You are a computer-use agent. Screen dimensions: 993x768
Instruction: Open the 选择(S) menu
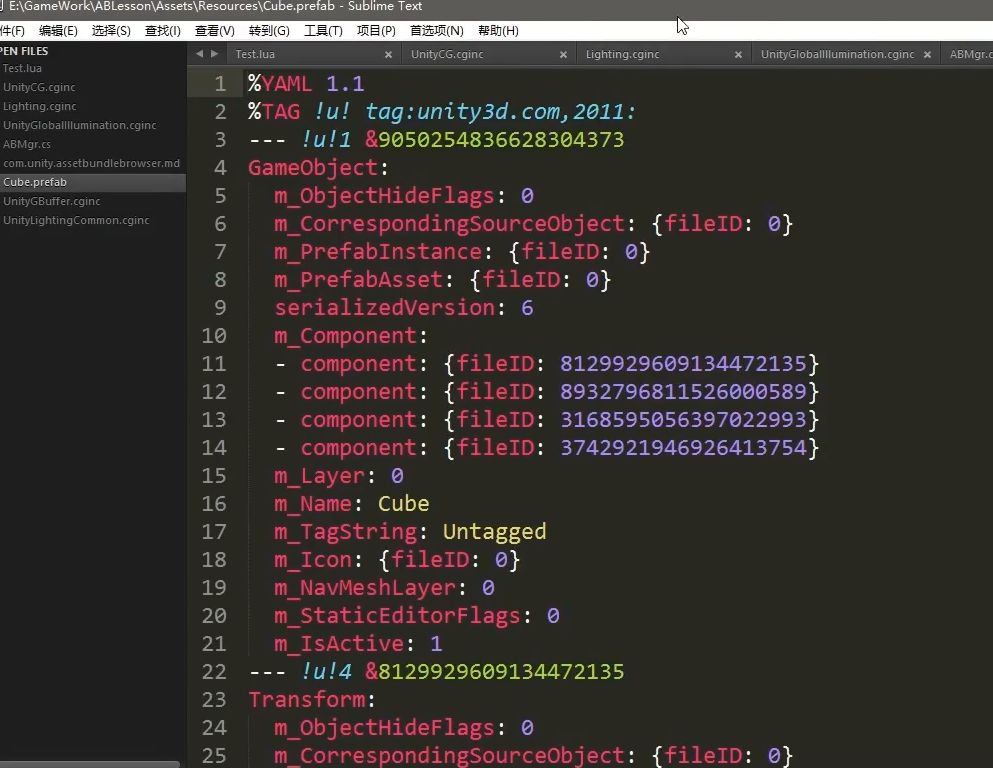(111, 30)
